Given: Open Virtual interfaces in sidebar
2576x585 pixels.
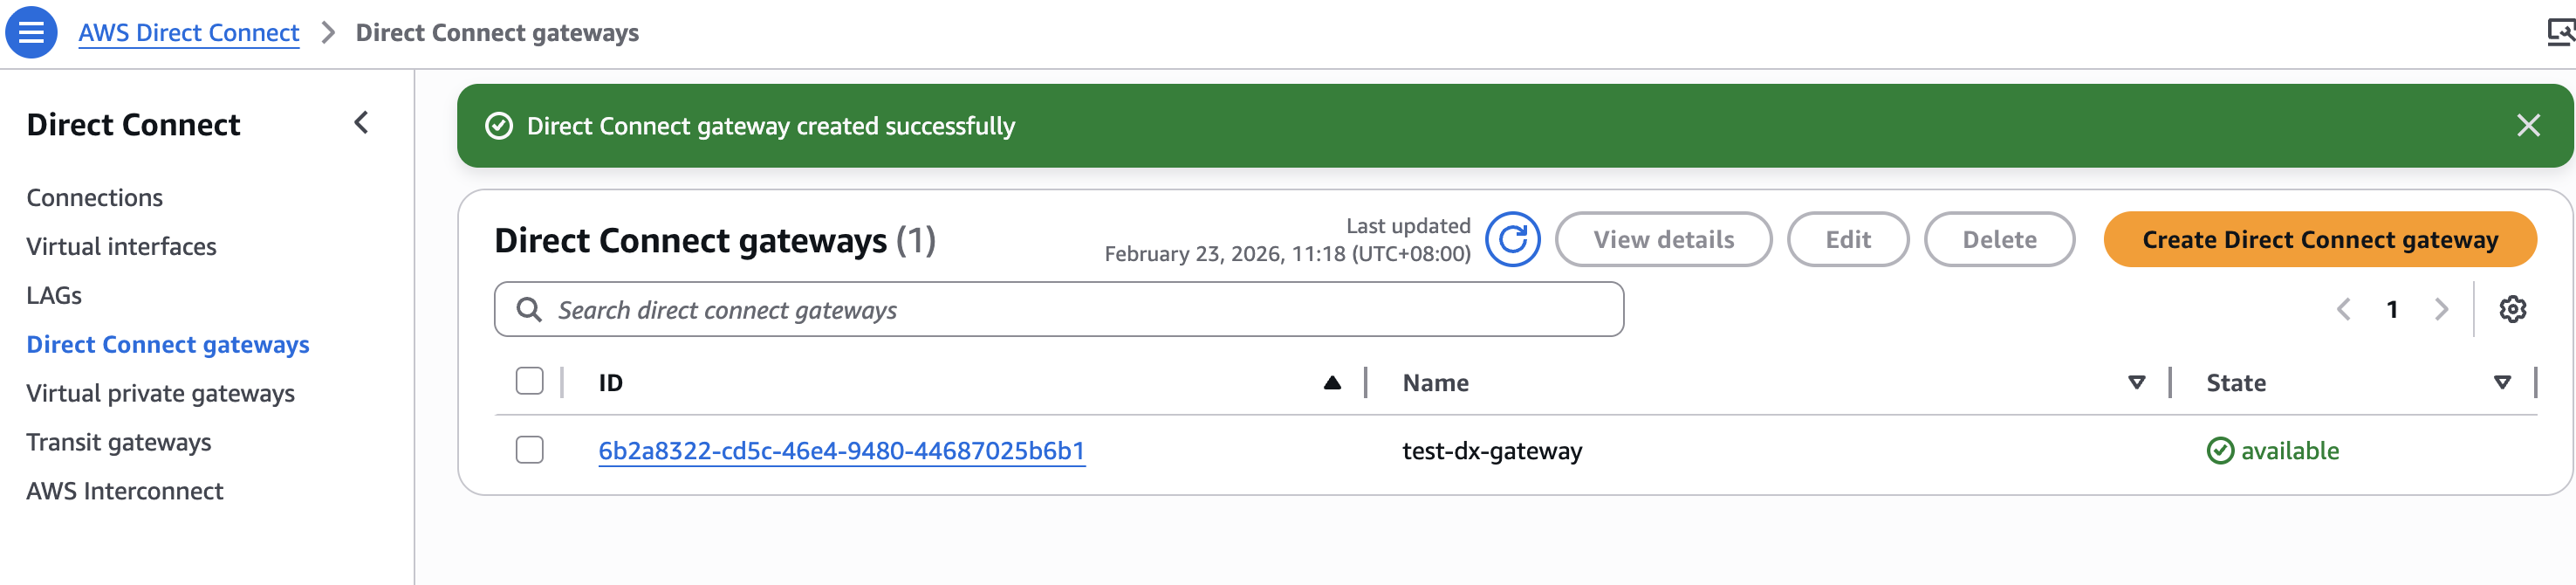Looking at the screenshot, I should 121,247.
